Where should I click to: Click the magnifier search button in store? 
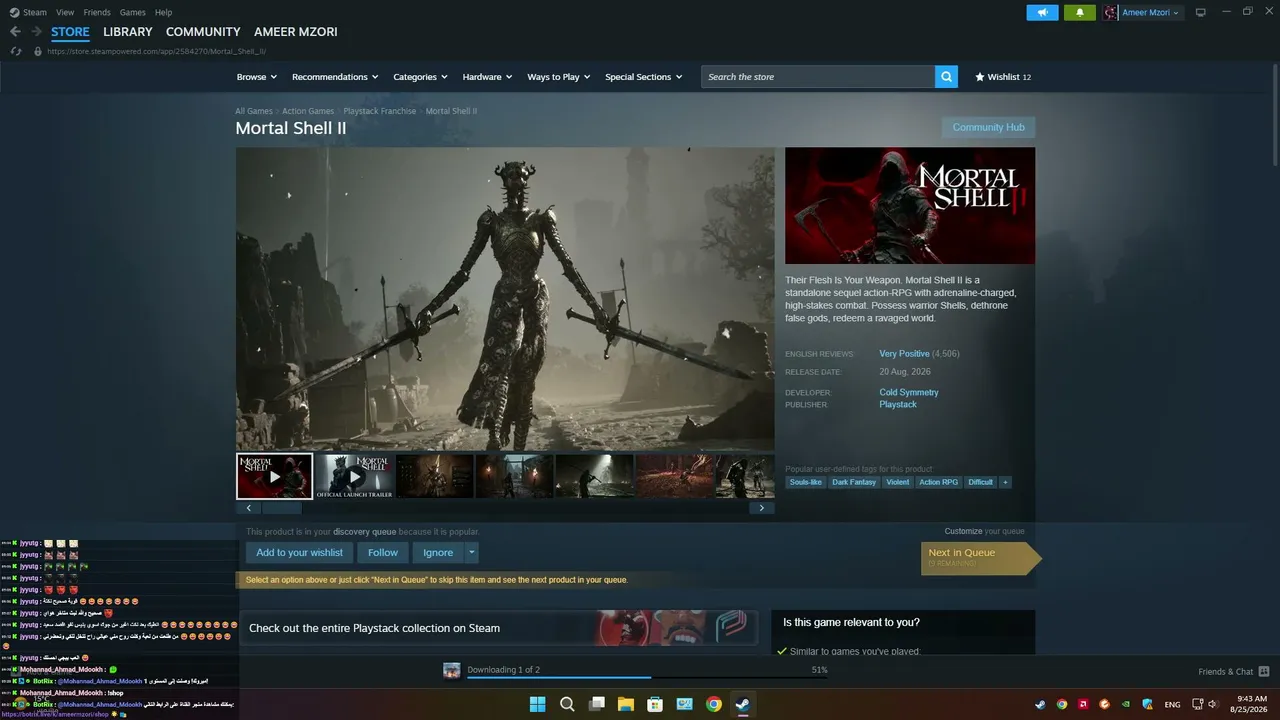[946, 77]
